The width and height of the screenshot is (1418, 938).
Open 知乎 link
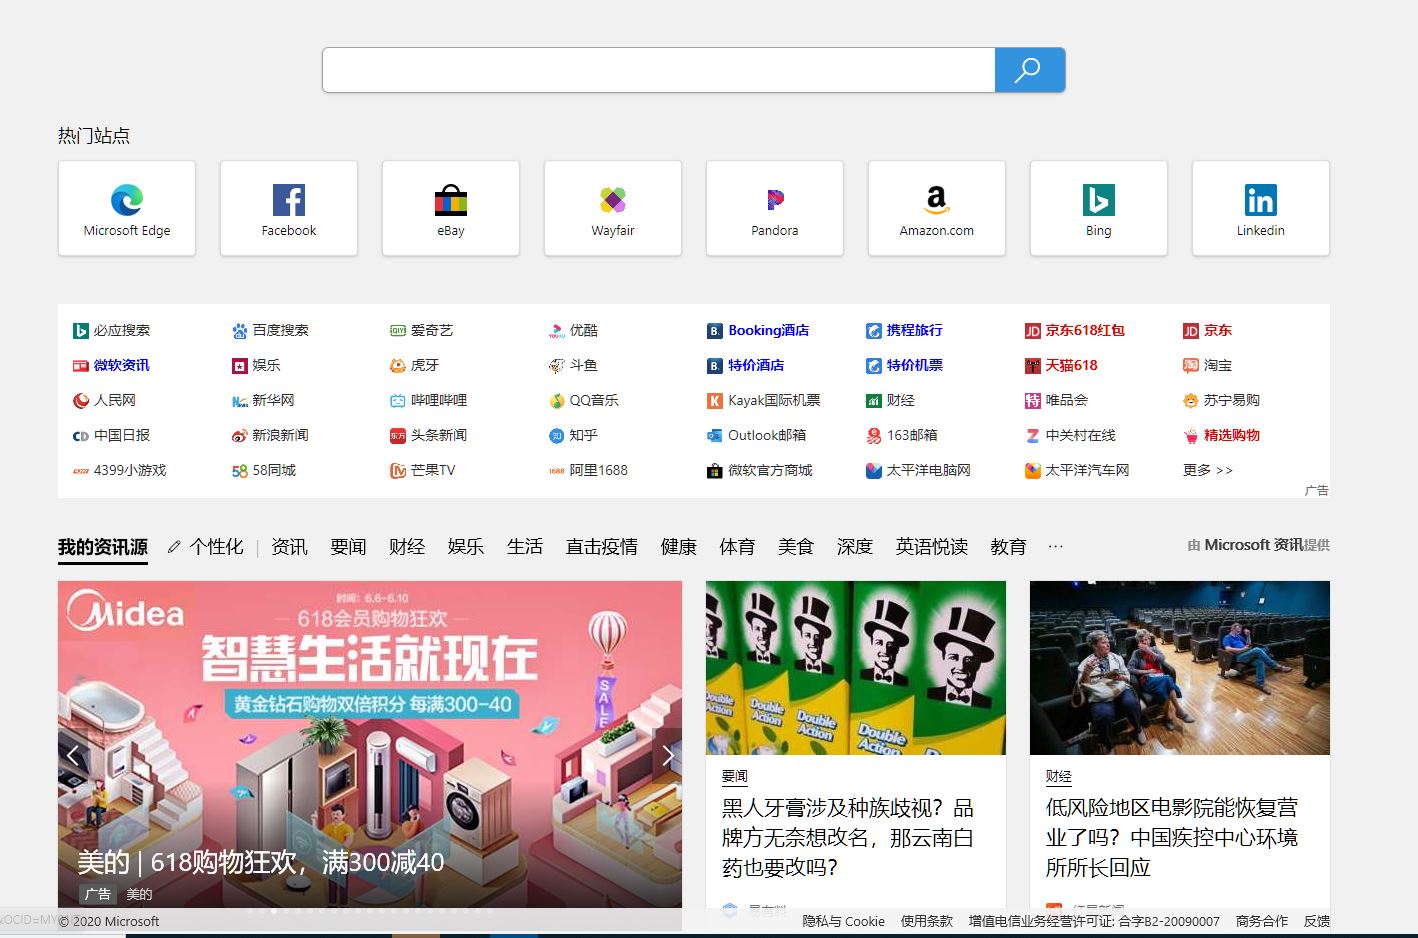573,435
